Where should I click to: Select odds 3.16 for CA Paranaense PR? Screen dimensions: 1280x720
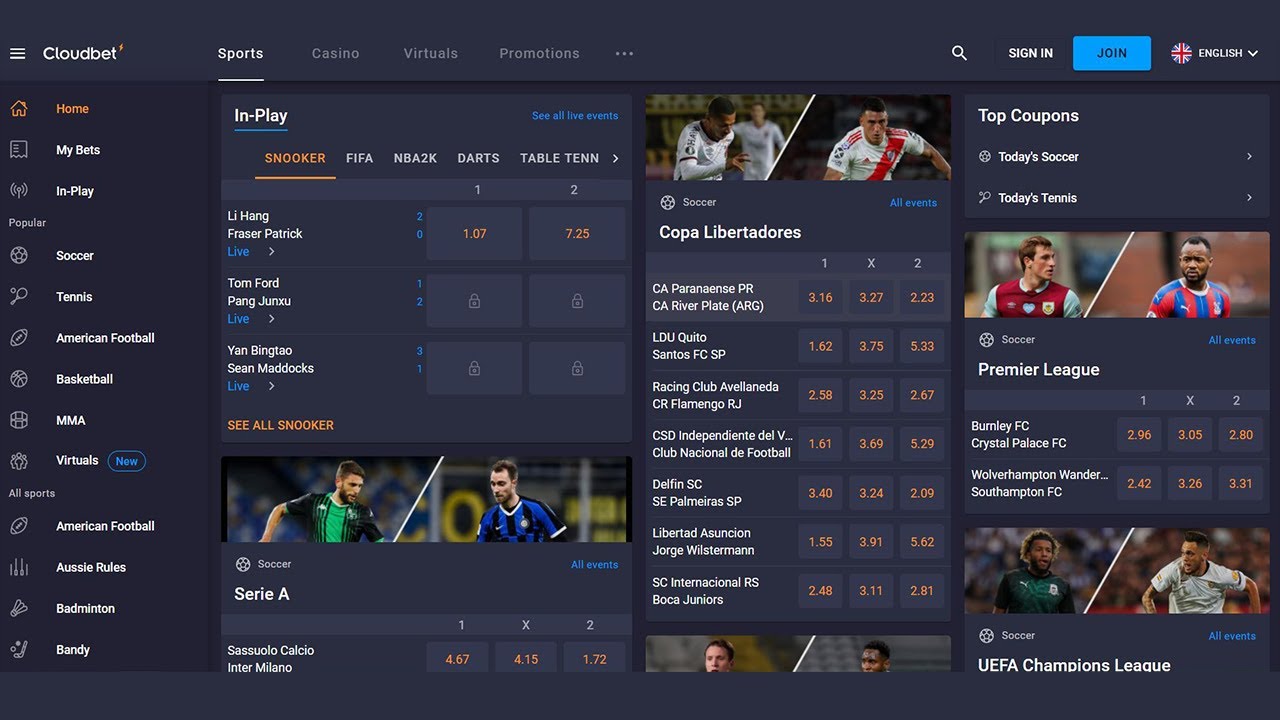[x=820, y=297]
